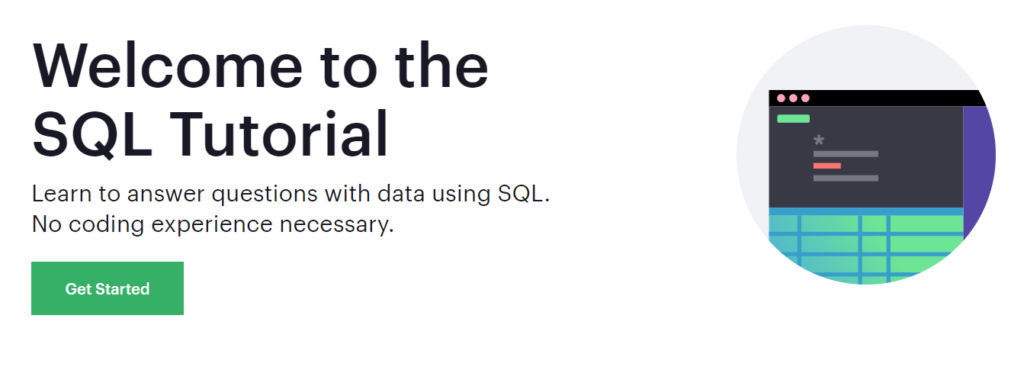Click the middle pink dot in illustration title bar

(793, 98)
